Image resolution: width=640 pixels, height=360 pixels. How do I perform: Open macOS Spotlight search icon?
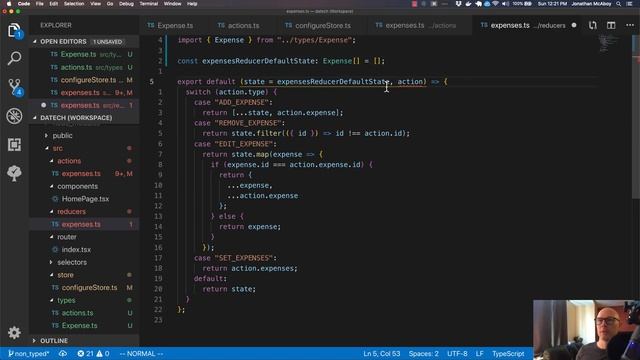pyautogui.click(x=619, y=4)
